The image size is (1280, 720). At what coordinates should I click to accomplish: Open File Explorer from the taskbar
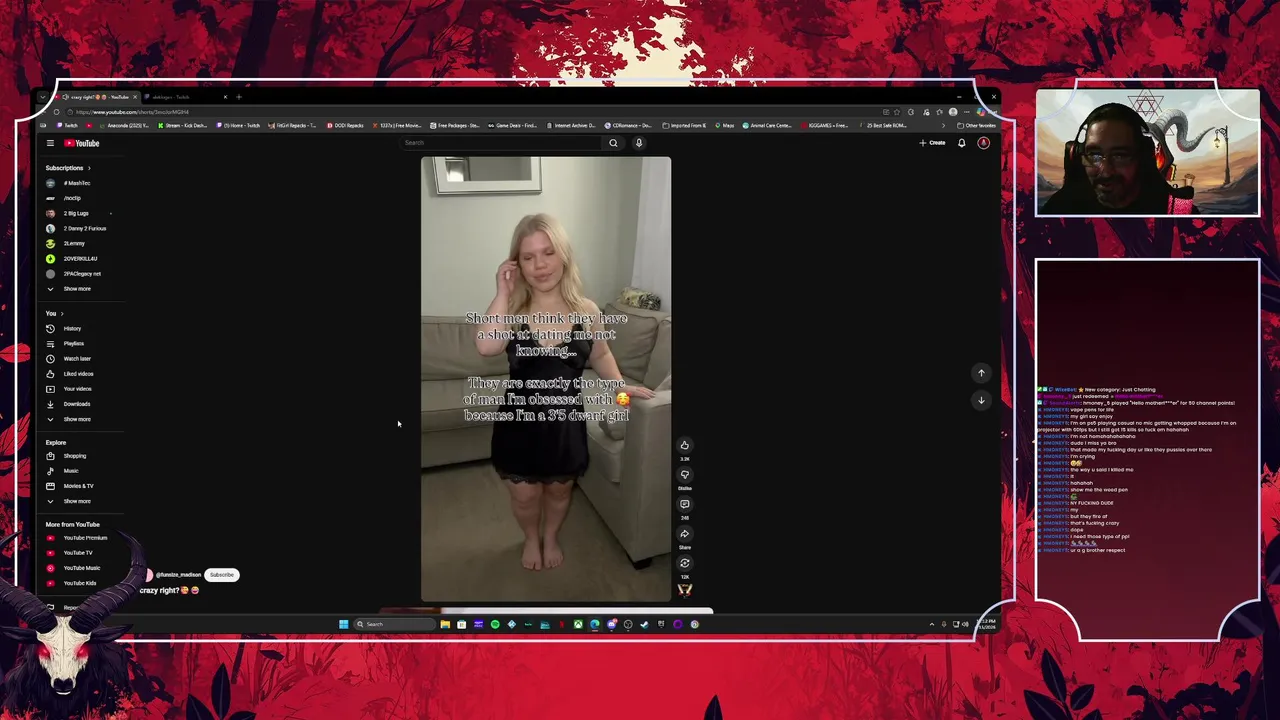point(445,624)
